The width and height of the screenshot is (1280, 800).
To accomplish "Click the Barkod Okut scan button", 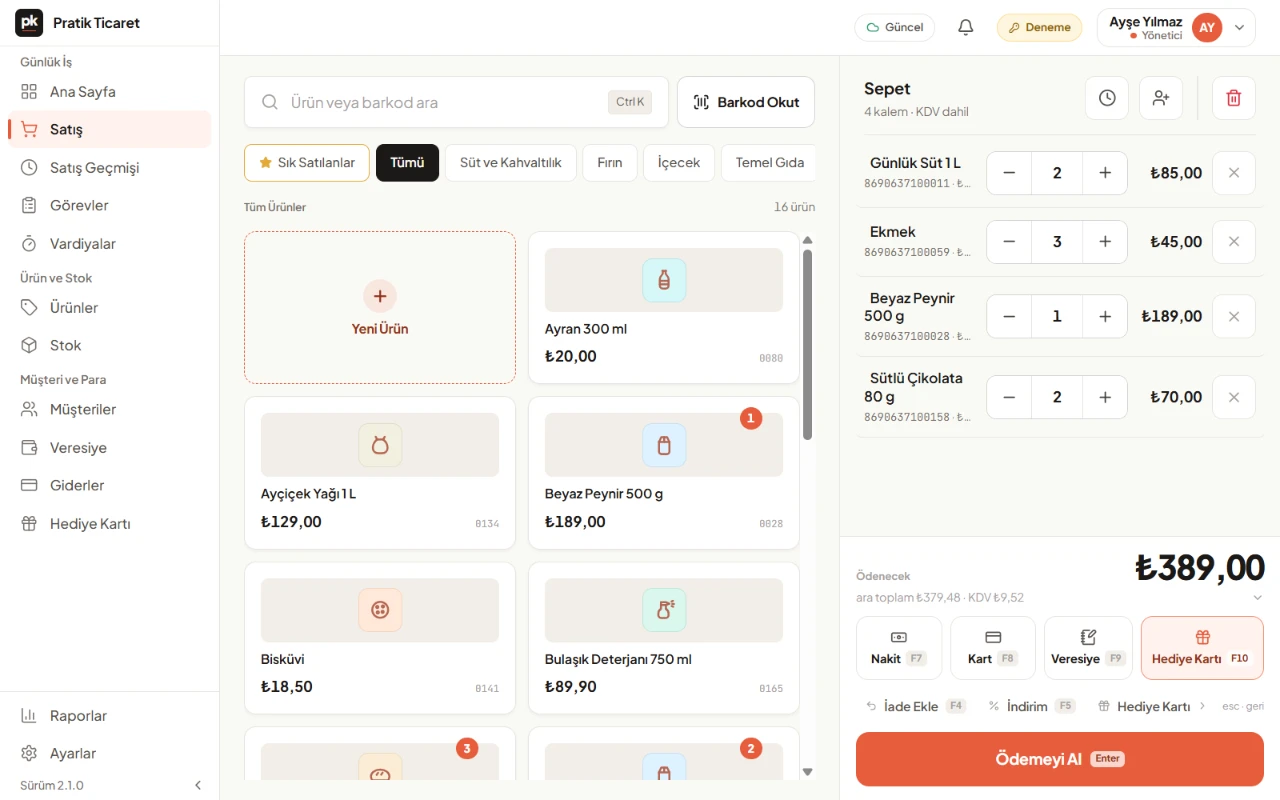I will [x=746, y=102].
